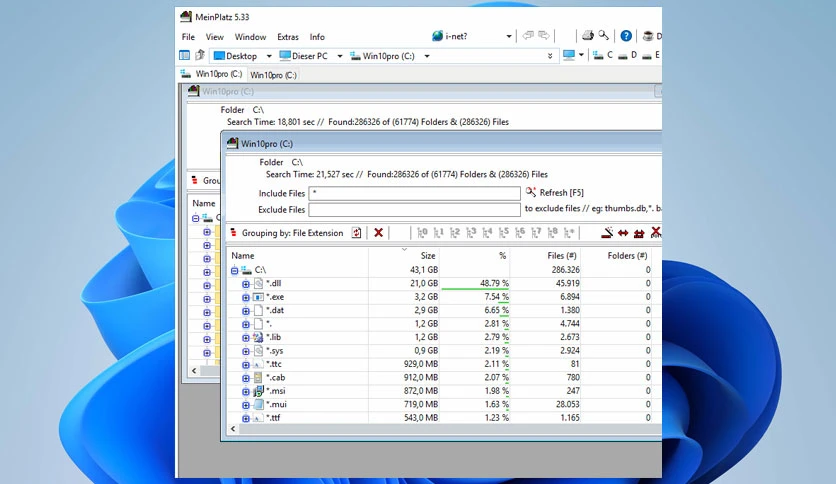Click the forward navigation arrow icon
This screenshot has height=484, width=836.
[543, 35]
